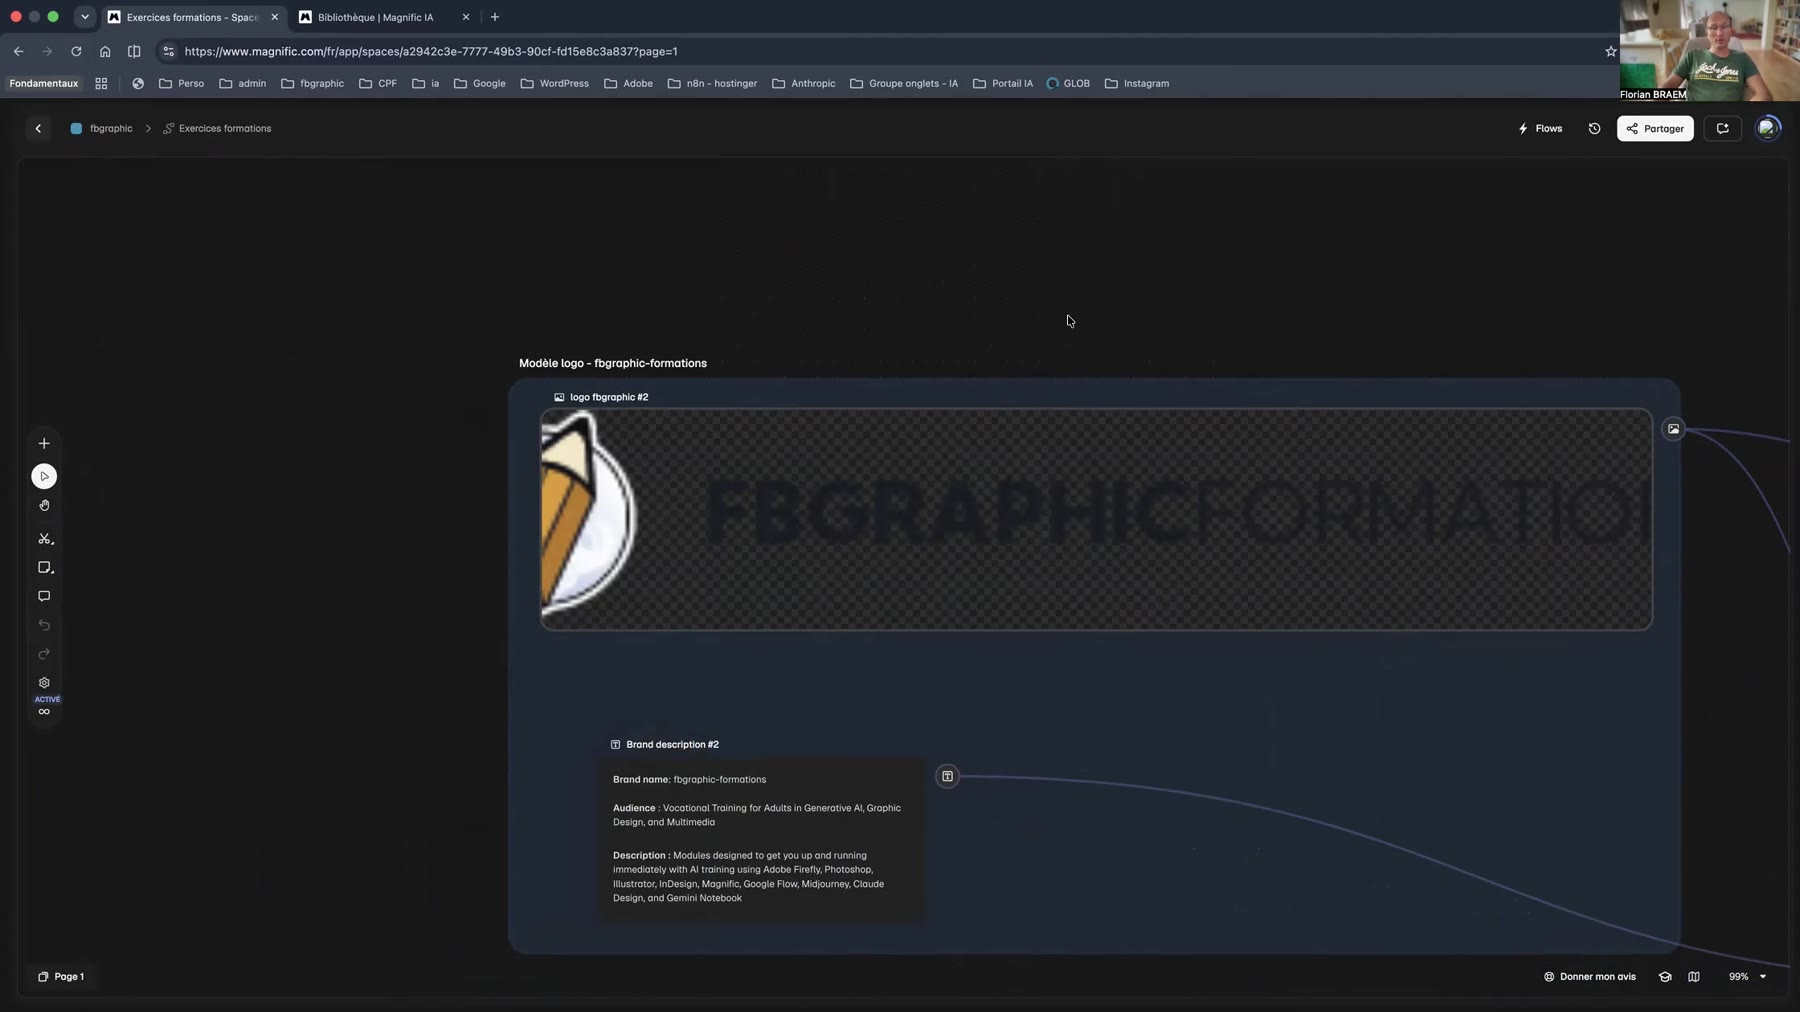Open the Google bookmarks folder
Image resolution: width=1800 pixels, height=1012 pixels.
click(x=479, y=83)
